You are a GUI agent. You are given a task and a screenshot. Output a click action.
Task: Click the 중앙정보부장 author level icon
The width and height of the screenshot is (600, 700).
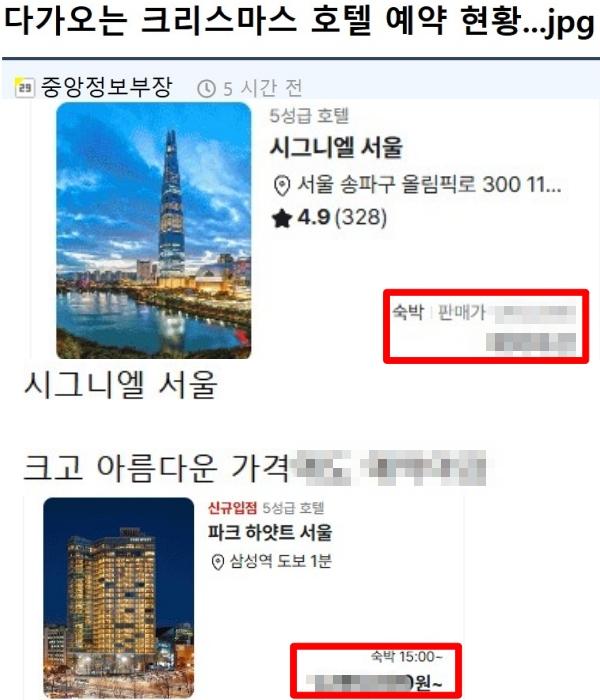click(24, 88)
